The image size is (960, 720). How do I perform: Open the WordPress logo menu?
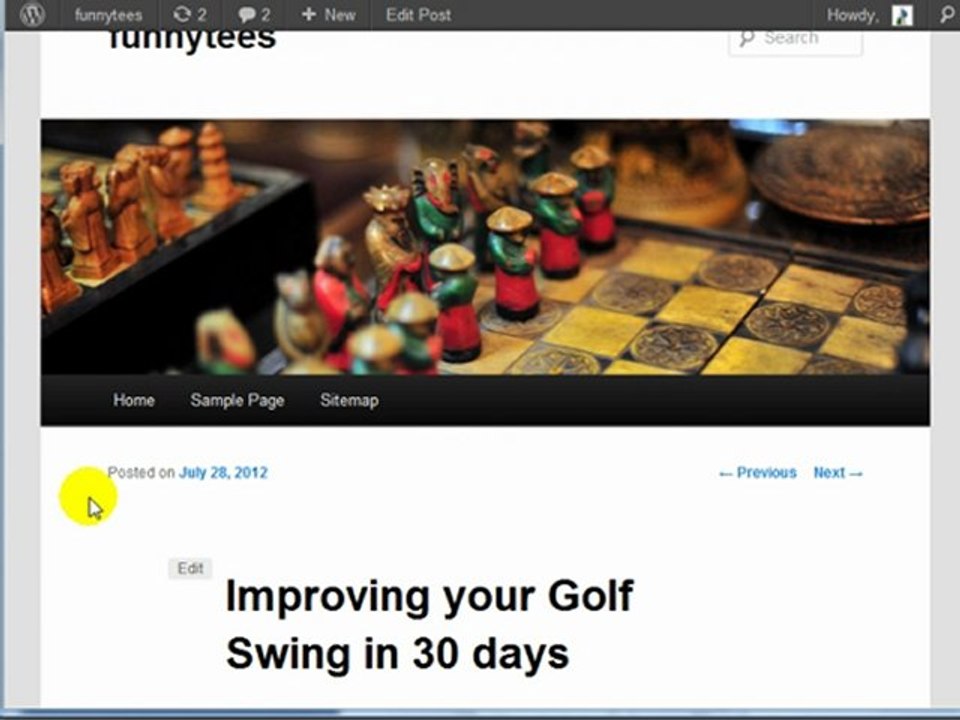click(x=32, y=14)
